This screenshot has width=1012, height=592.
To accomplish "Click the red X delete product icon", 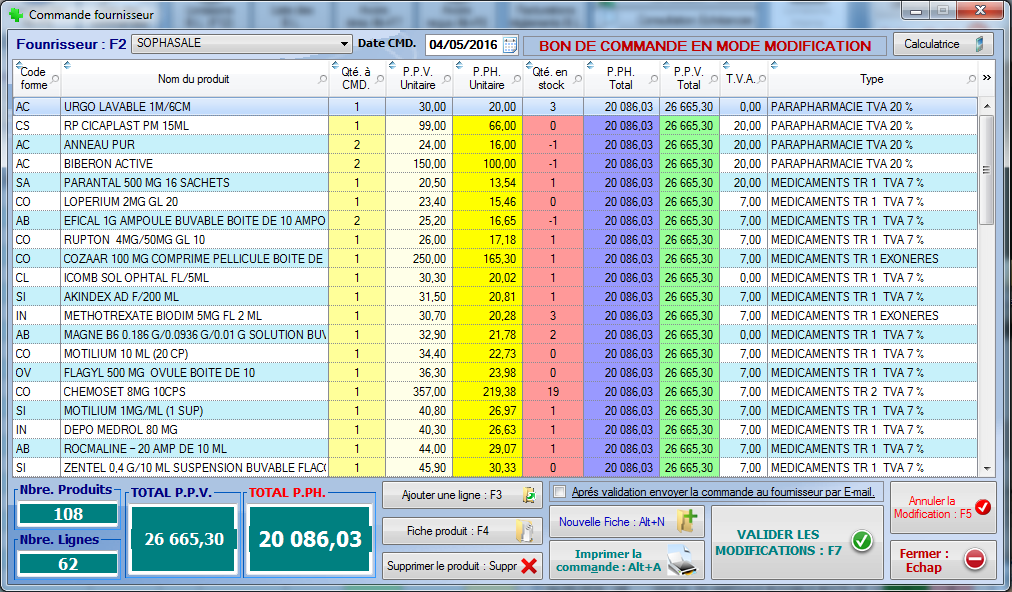I will coord(529,566).
